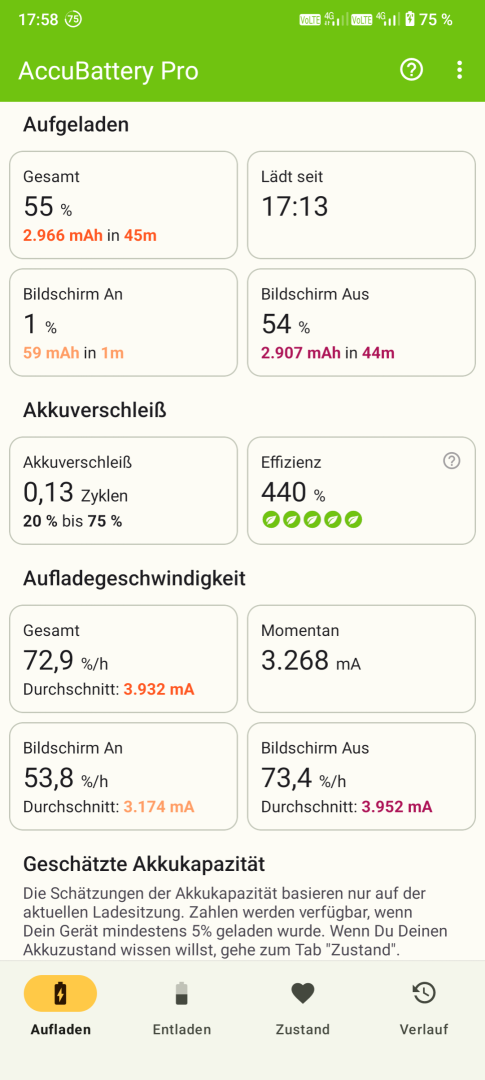Tap the Aufladen battery charging icon
The width and height of the screenshot is (485, 1080).
[x=61, y=993]
